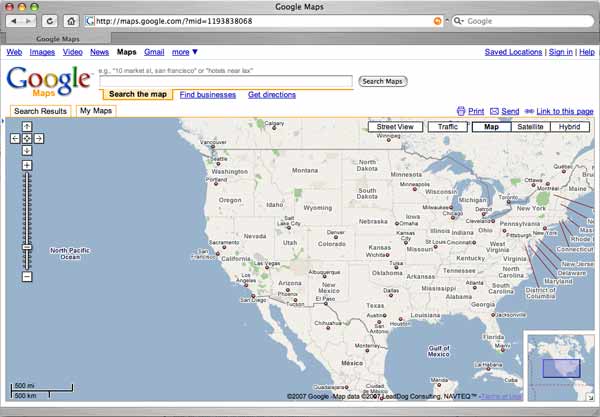
Task: Click the zoom in plus button
Action: point(27,165)
